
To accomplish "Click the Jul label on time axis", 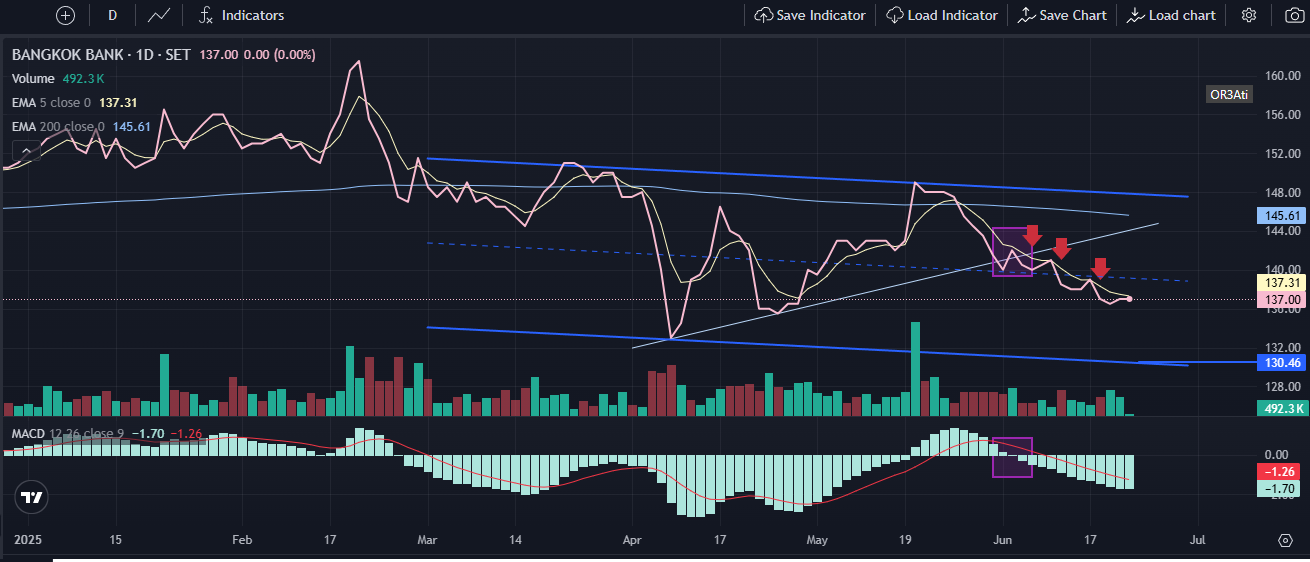I will point(1197,539).
